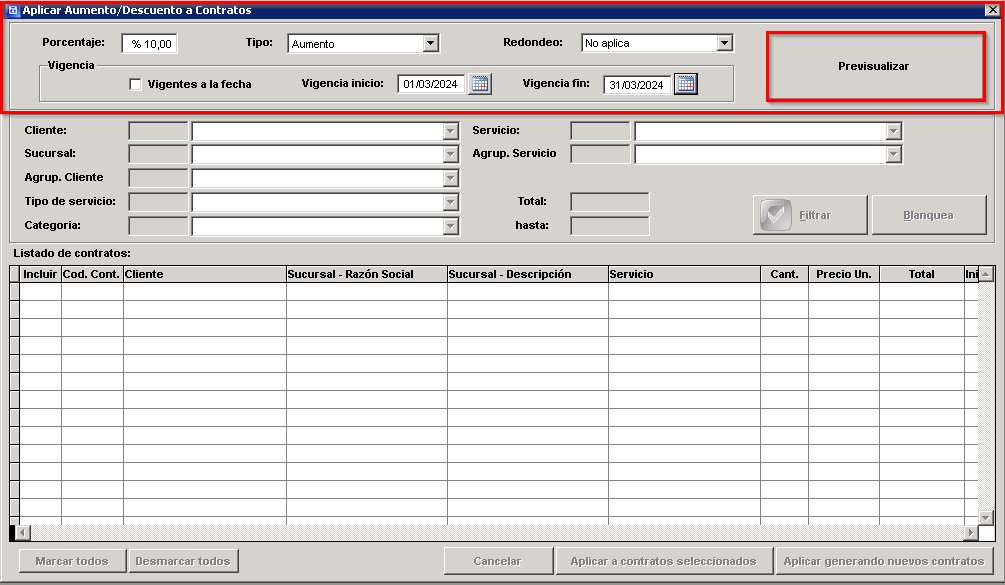Click the Cod. Cont. column header

[x=92, y=274]
